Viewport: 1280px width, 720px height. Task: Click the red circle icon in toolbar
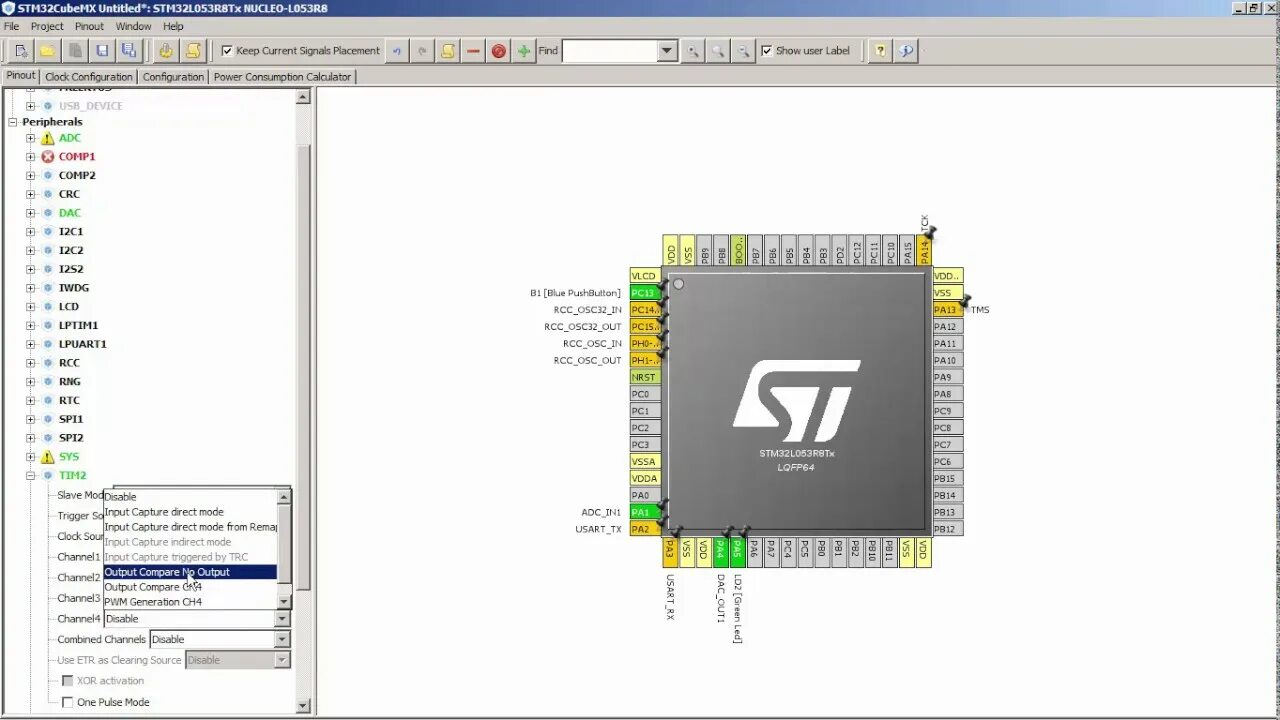point(498,51)
